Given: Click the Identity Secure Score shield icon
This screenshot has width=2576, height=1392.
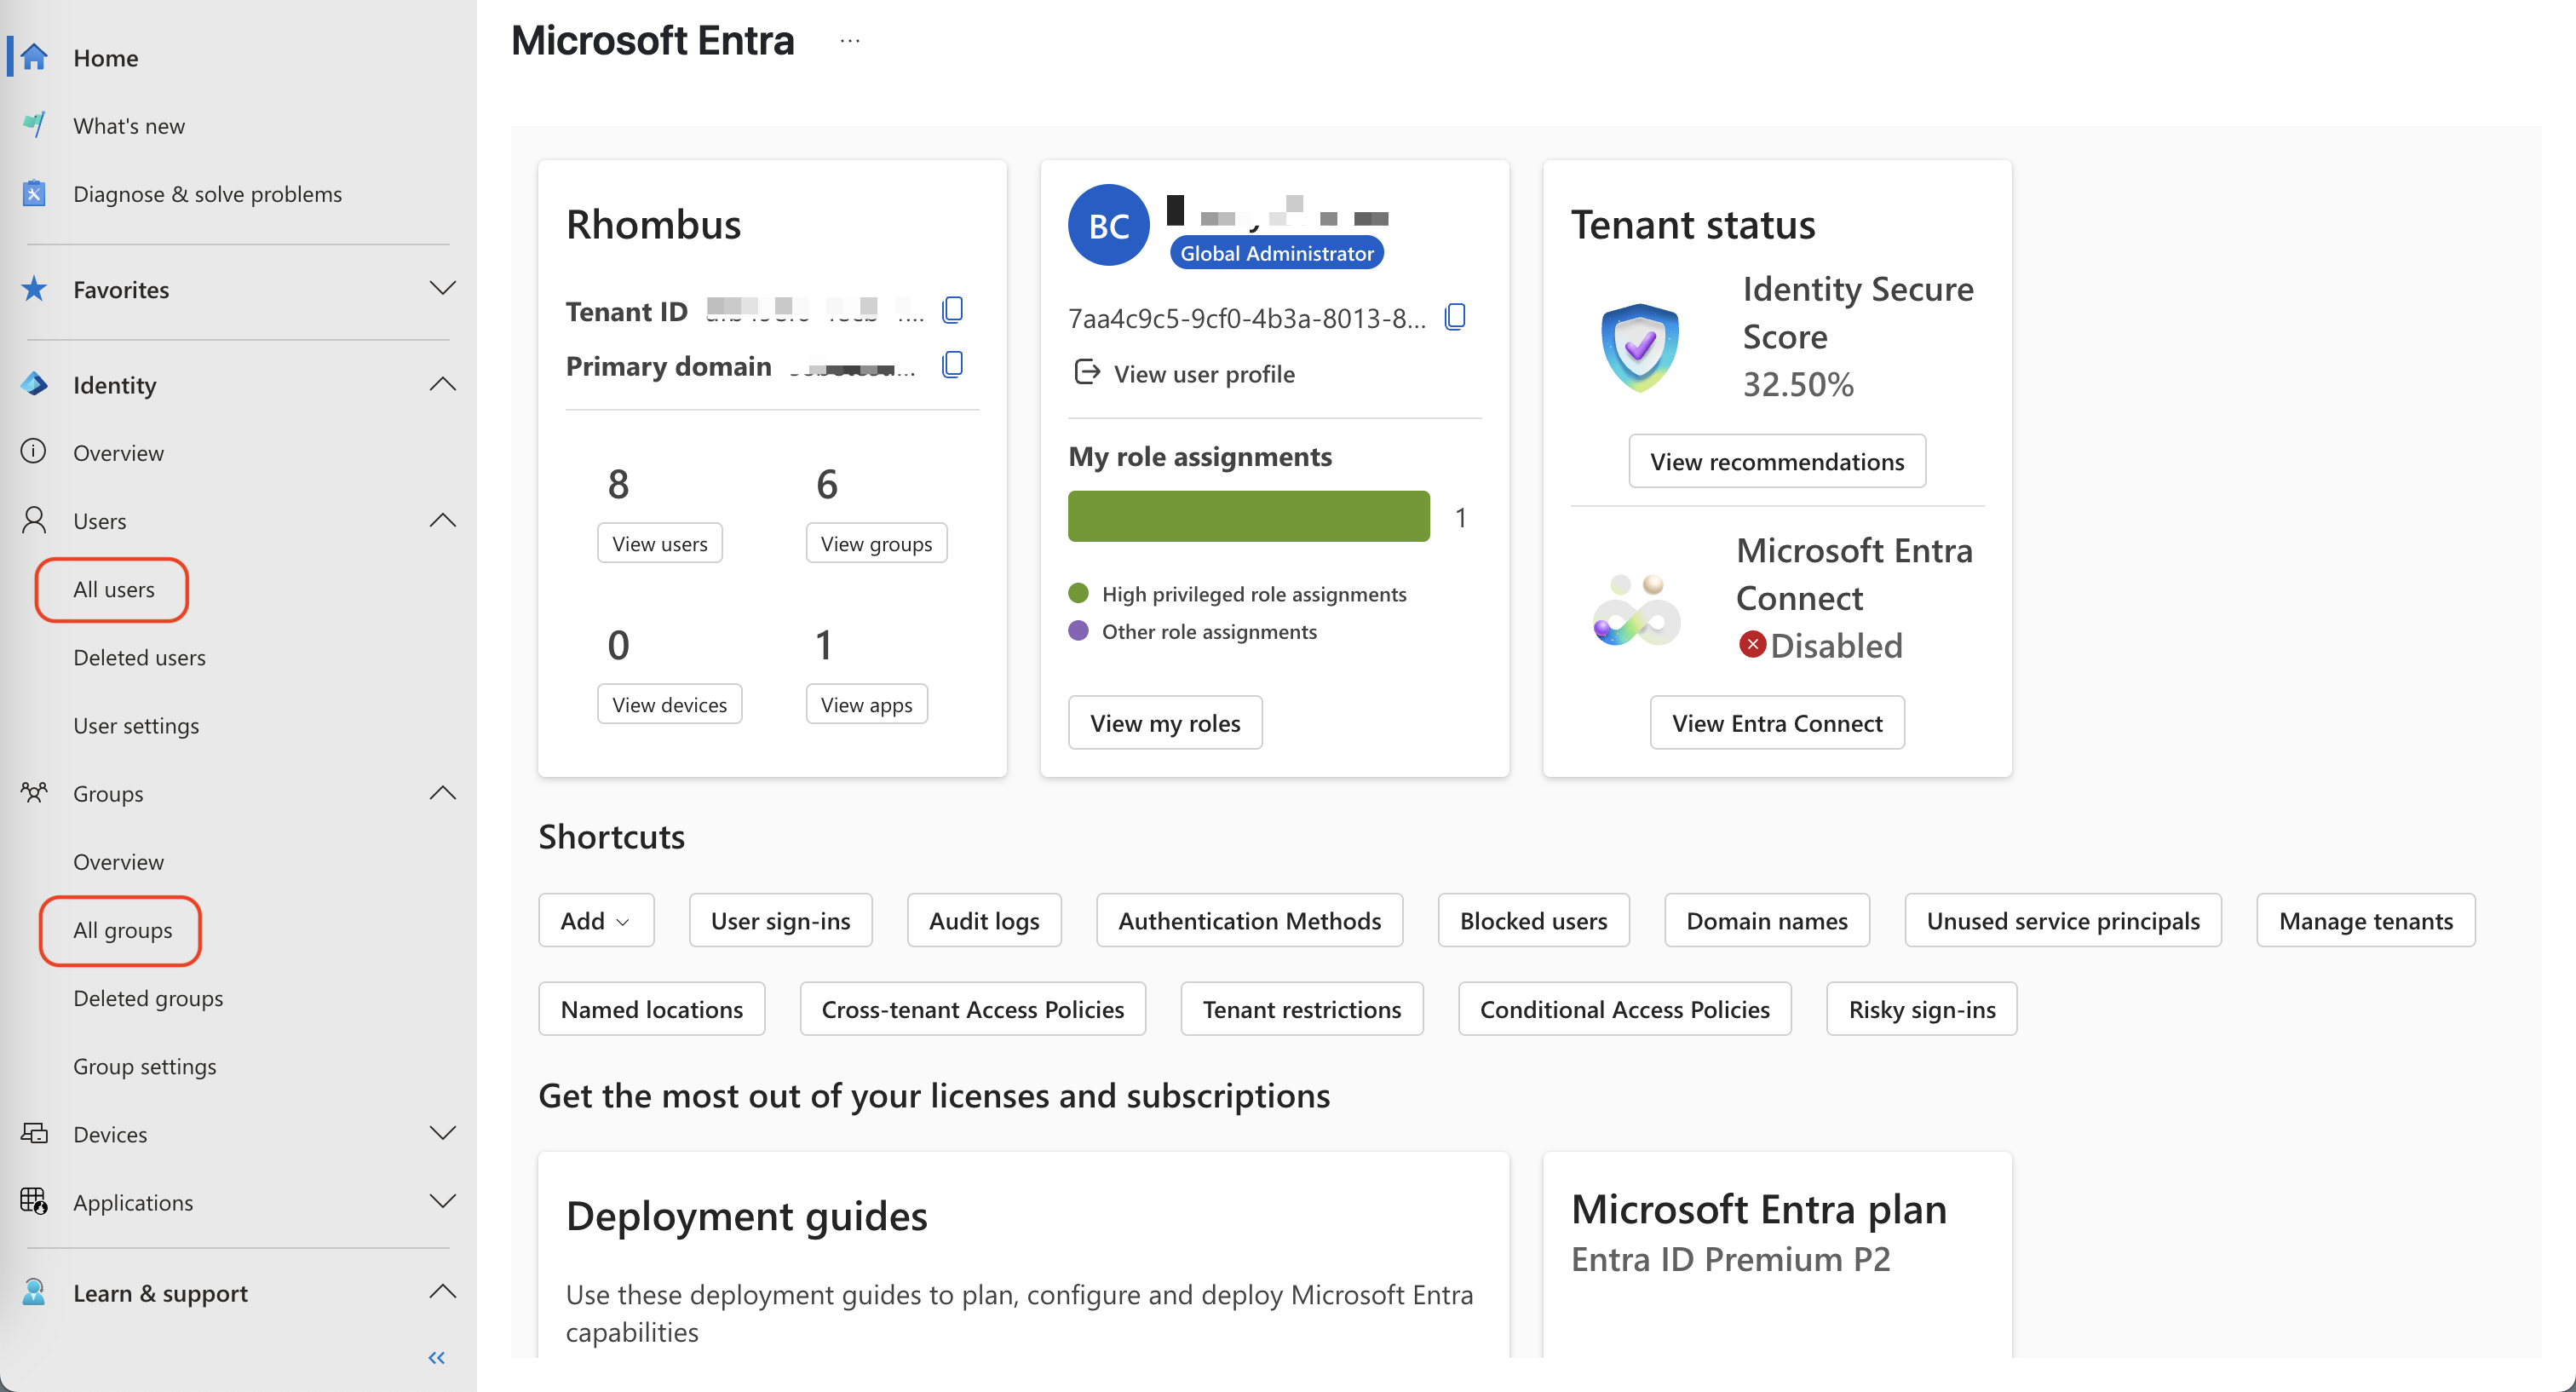Looking at the screenshot, I should coord(1640,347).
